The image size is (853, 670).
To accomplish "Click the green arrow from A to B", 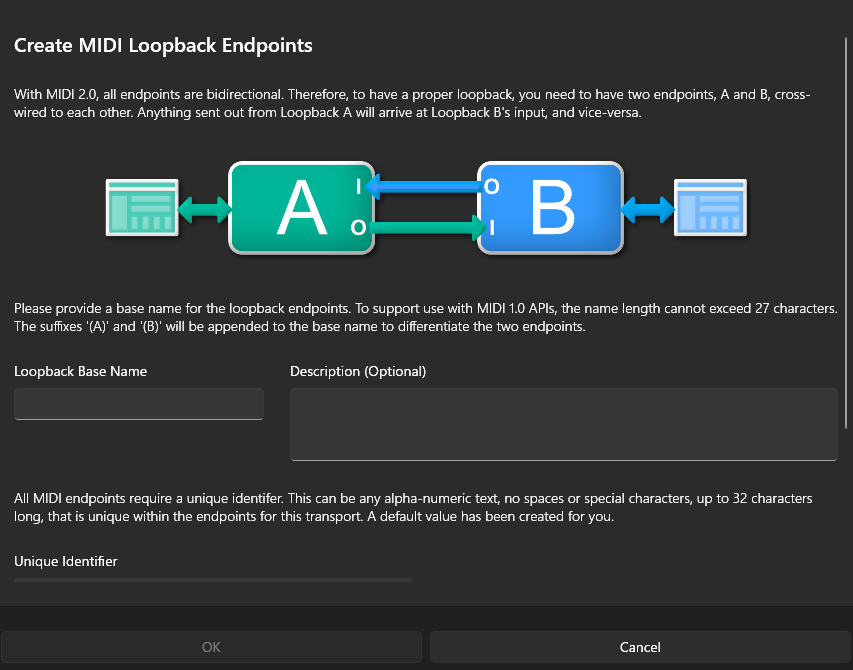I will pos(429,227).
